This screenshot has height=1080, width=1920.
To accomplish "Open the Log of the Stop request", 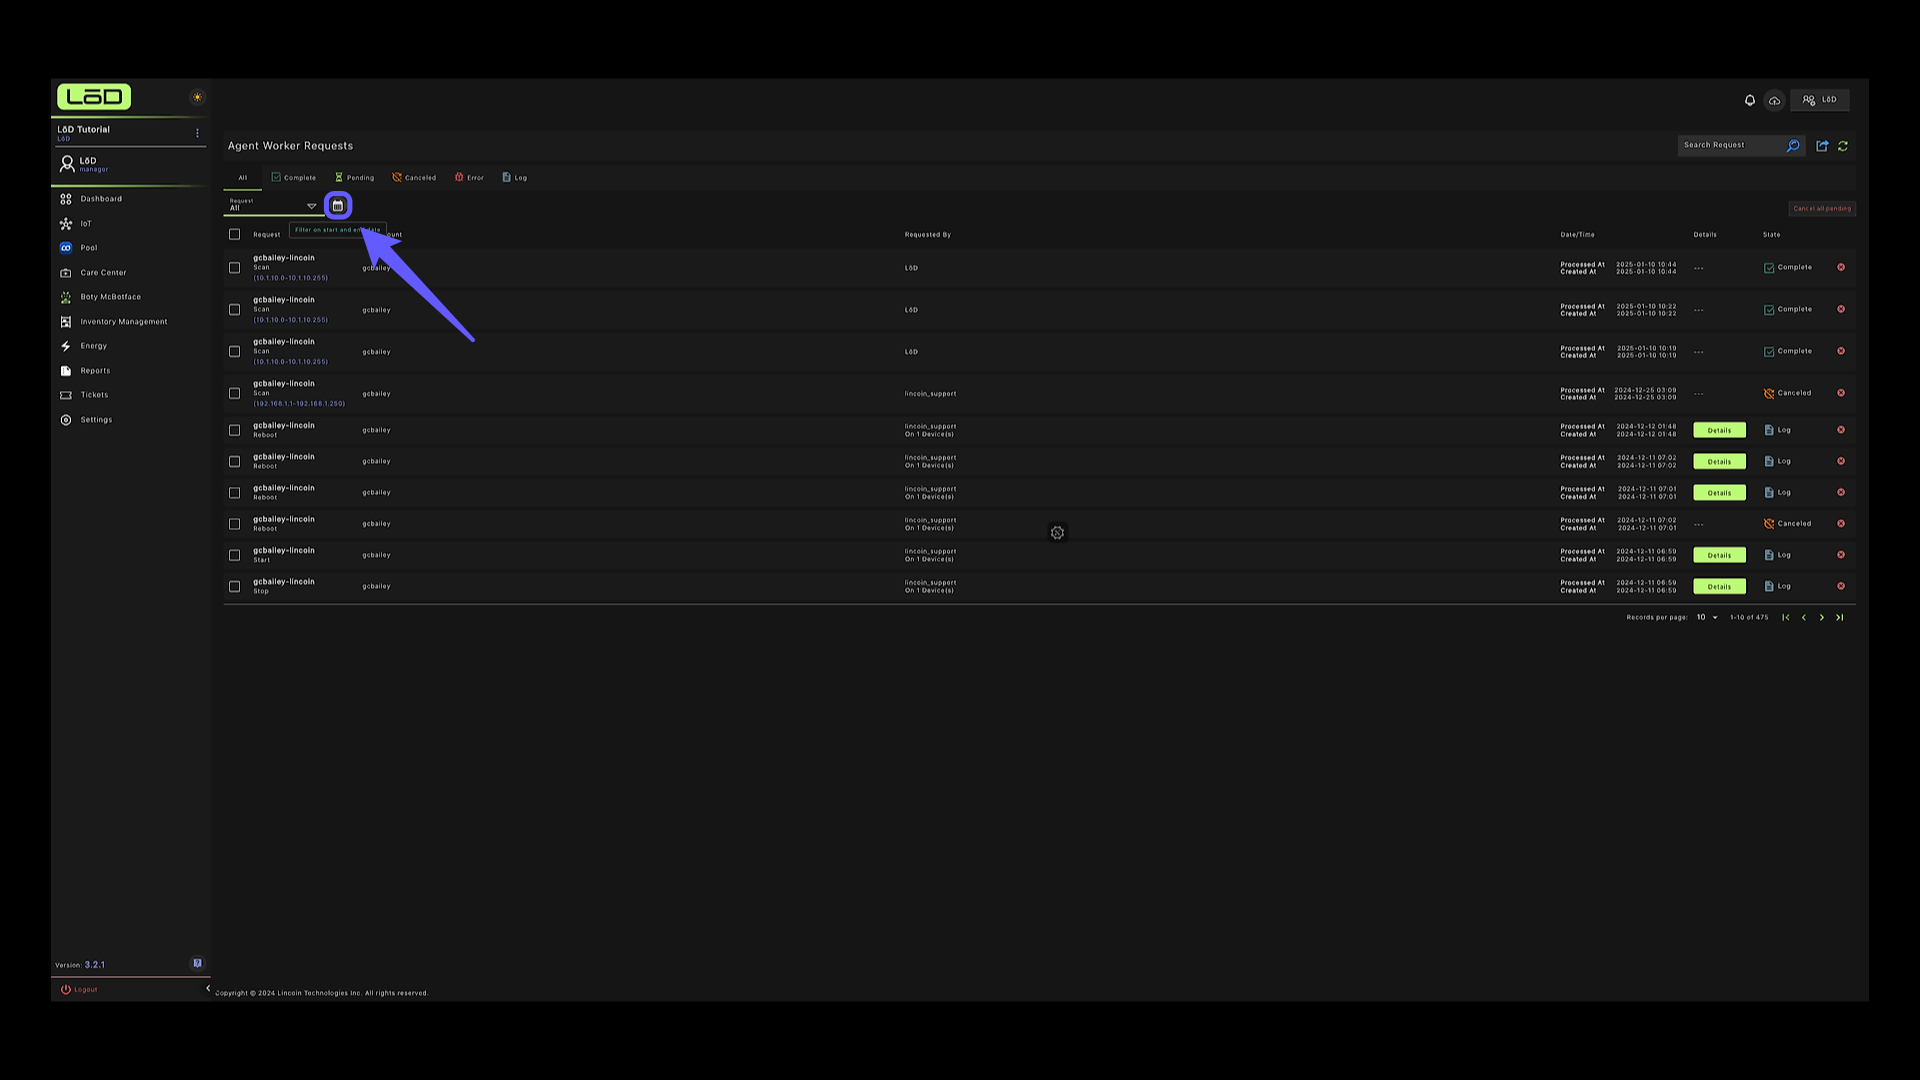I will [x=1777, y=586].
